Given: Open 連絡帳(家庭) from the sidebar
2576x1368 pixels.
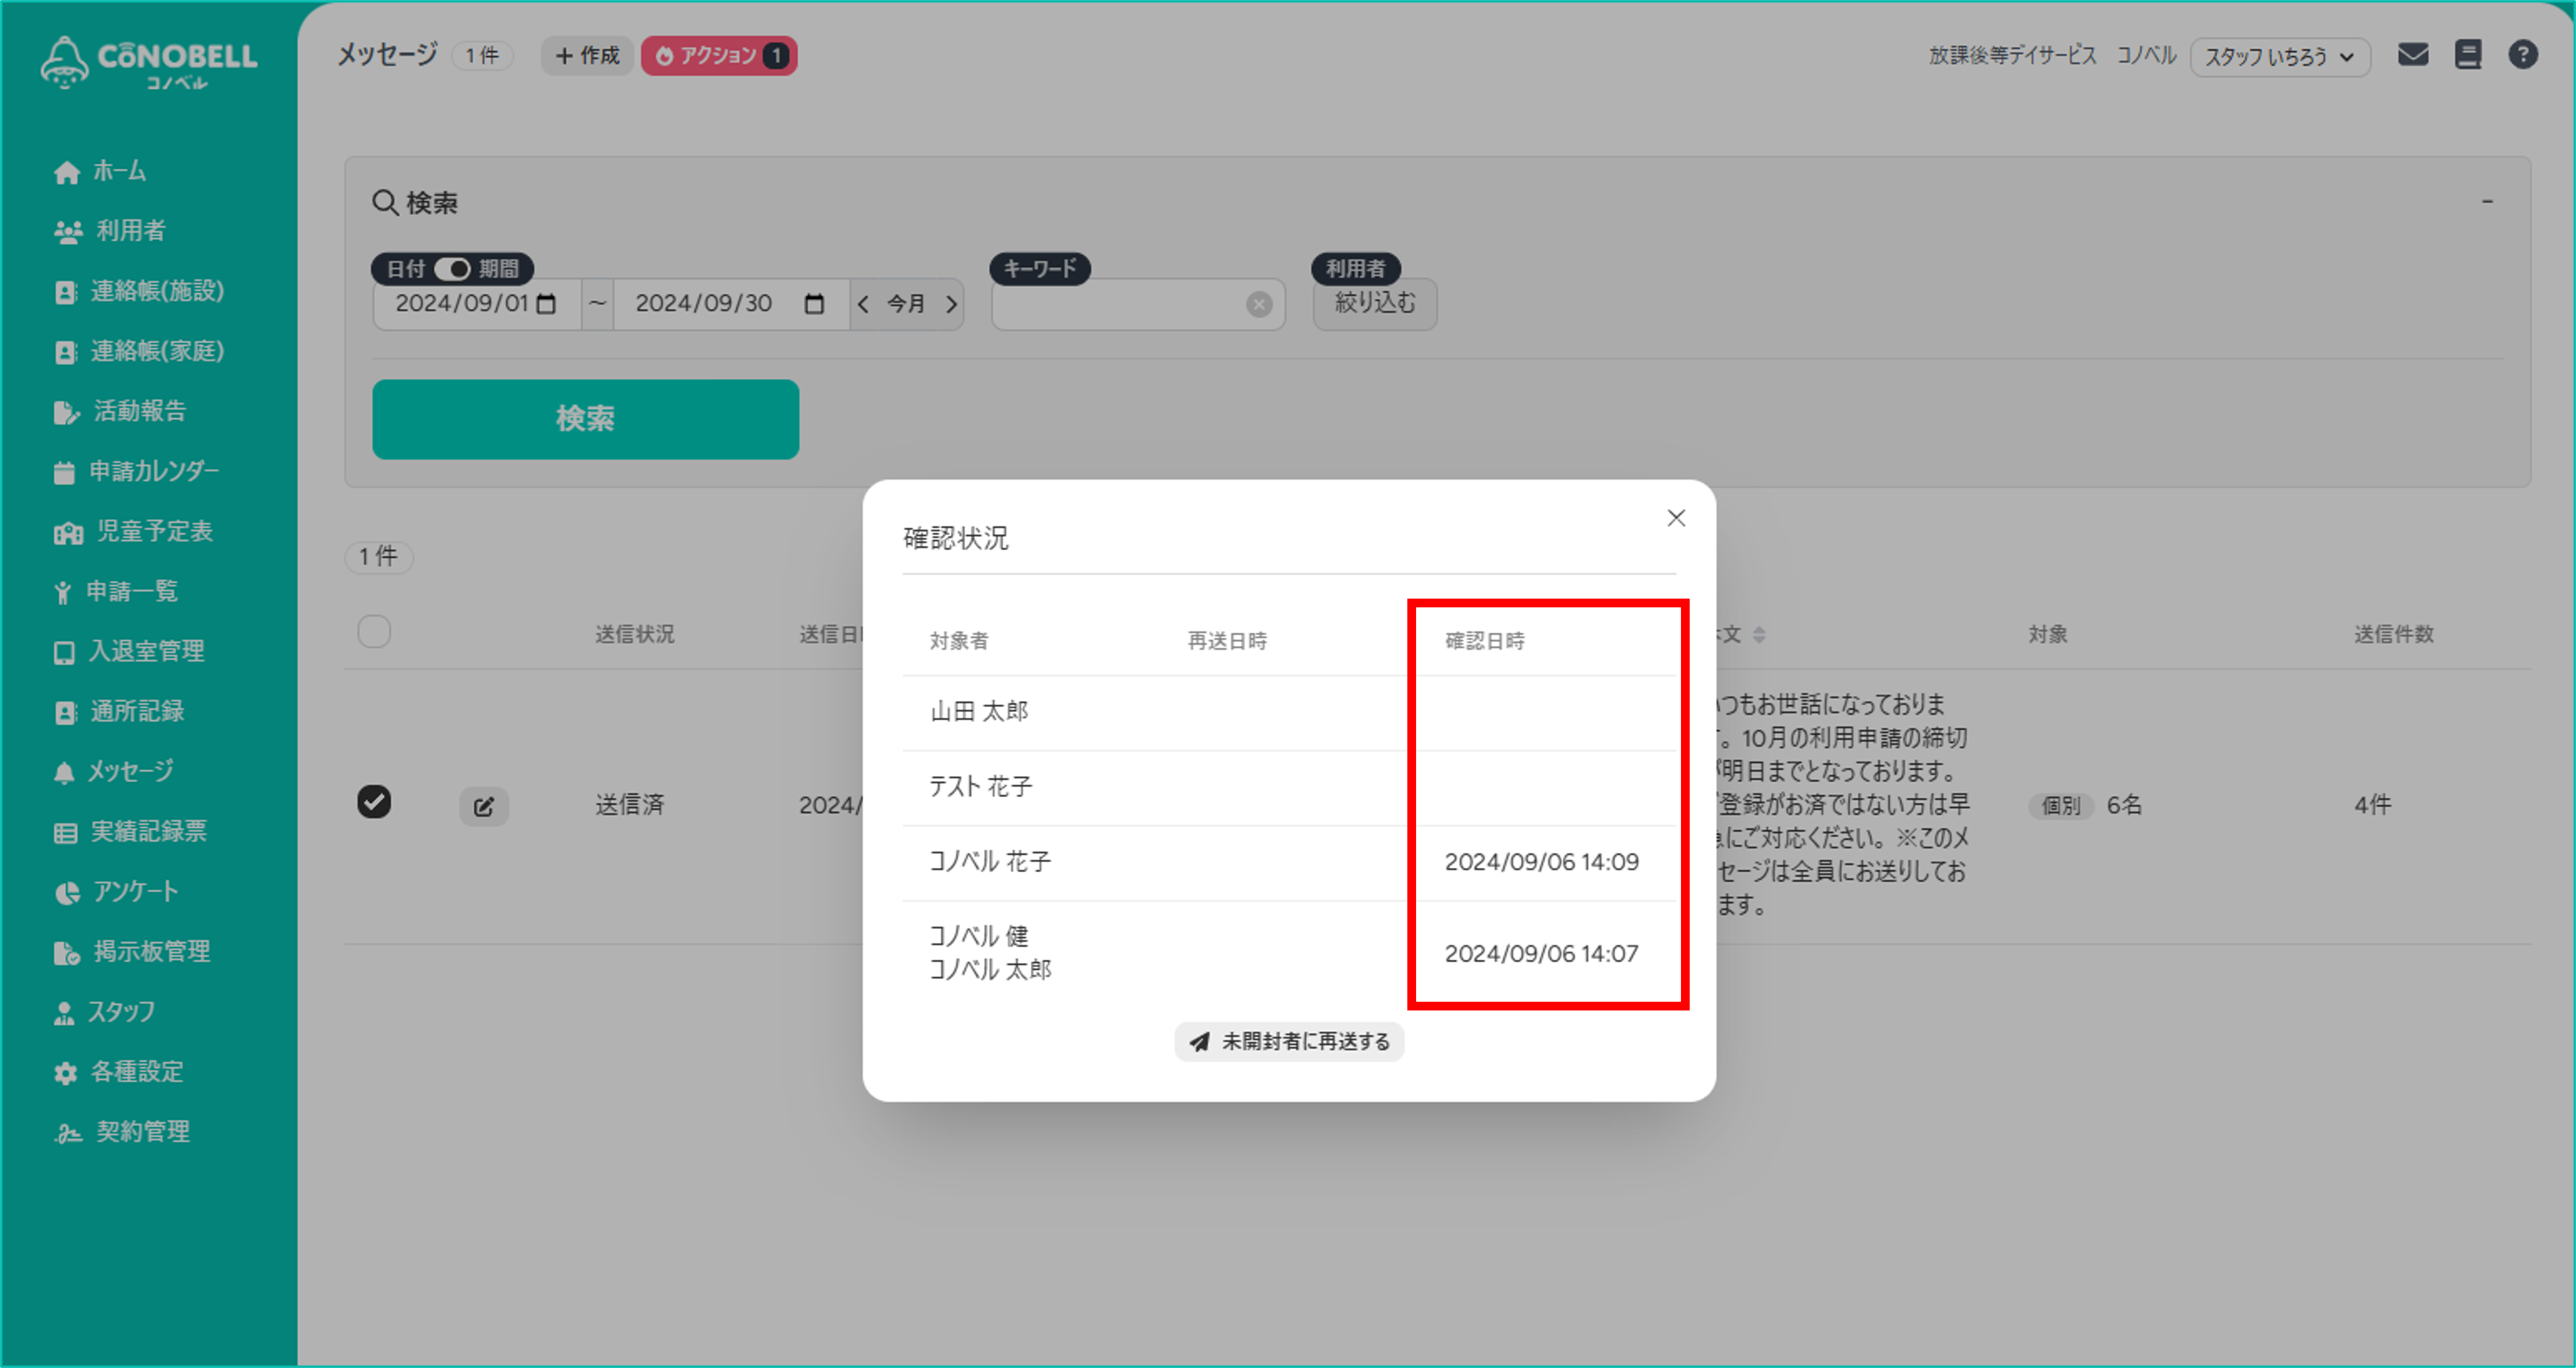Looking at the screenshot, I should (139, 351).
